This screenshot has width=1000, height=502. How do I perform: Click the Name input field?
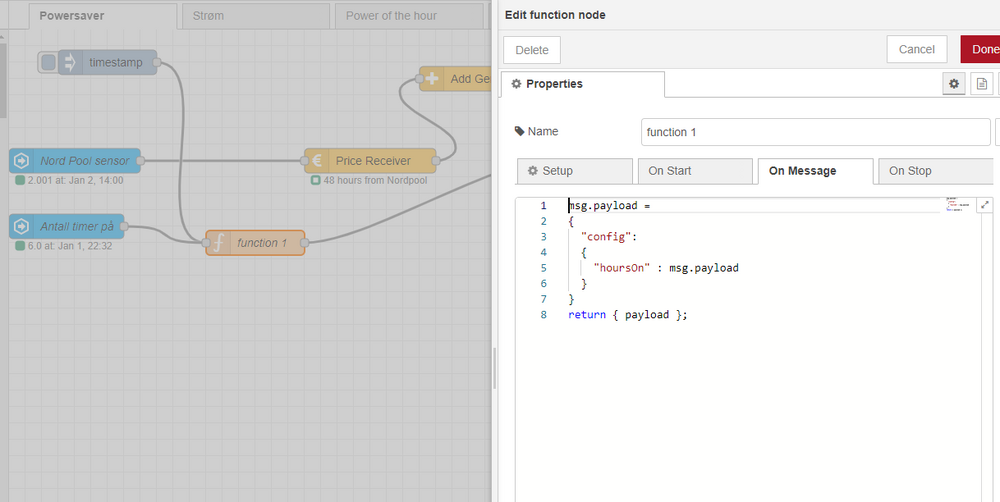(x=815, y=132)
